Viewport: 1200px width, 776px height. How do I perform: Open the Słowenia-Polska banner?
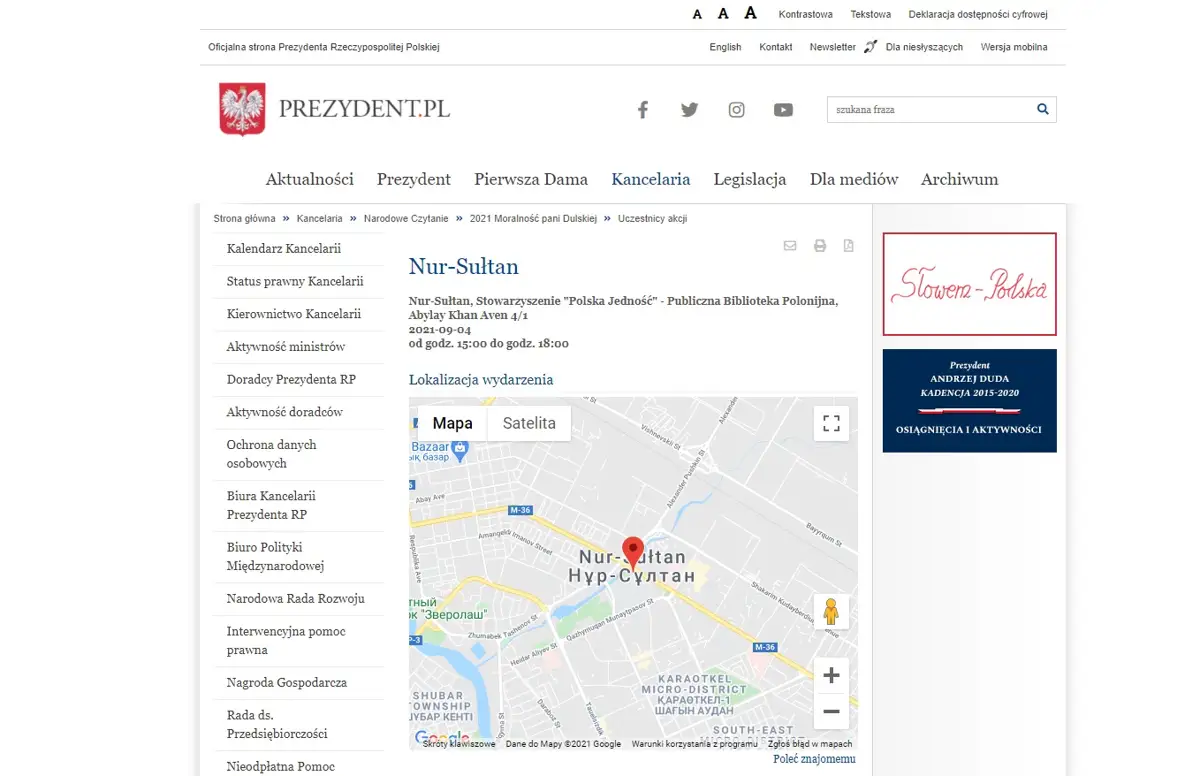click(969, 284)
